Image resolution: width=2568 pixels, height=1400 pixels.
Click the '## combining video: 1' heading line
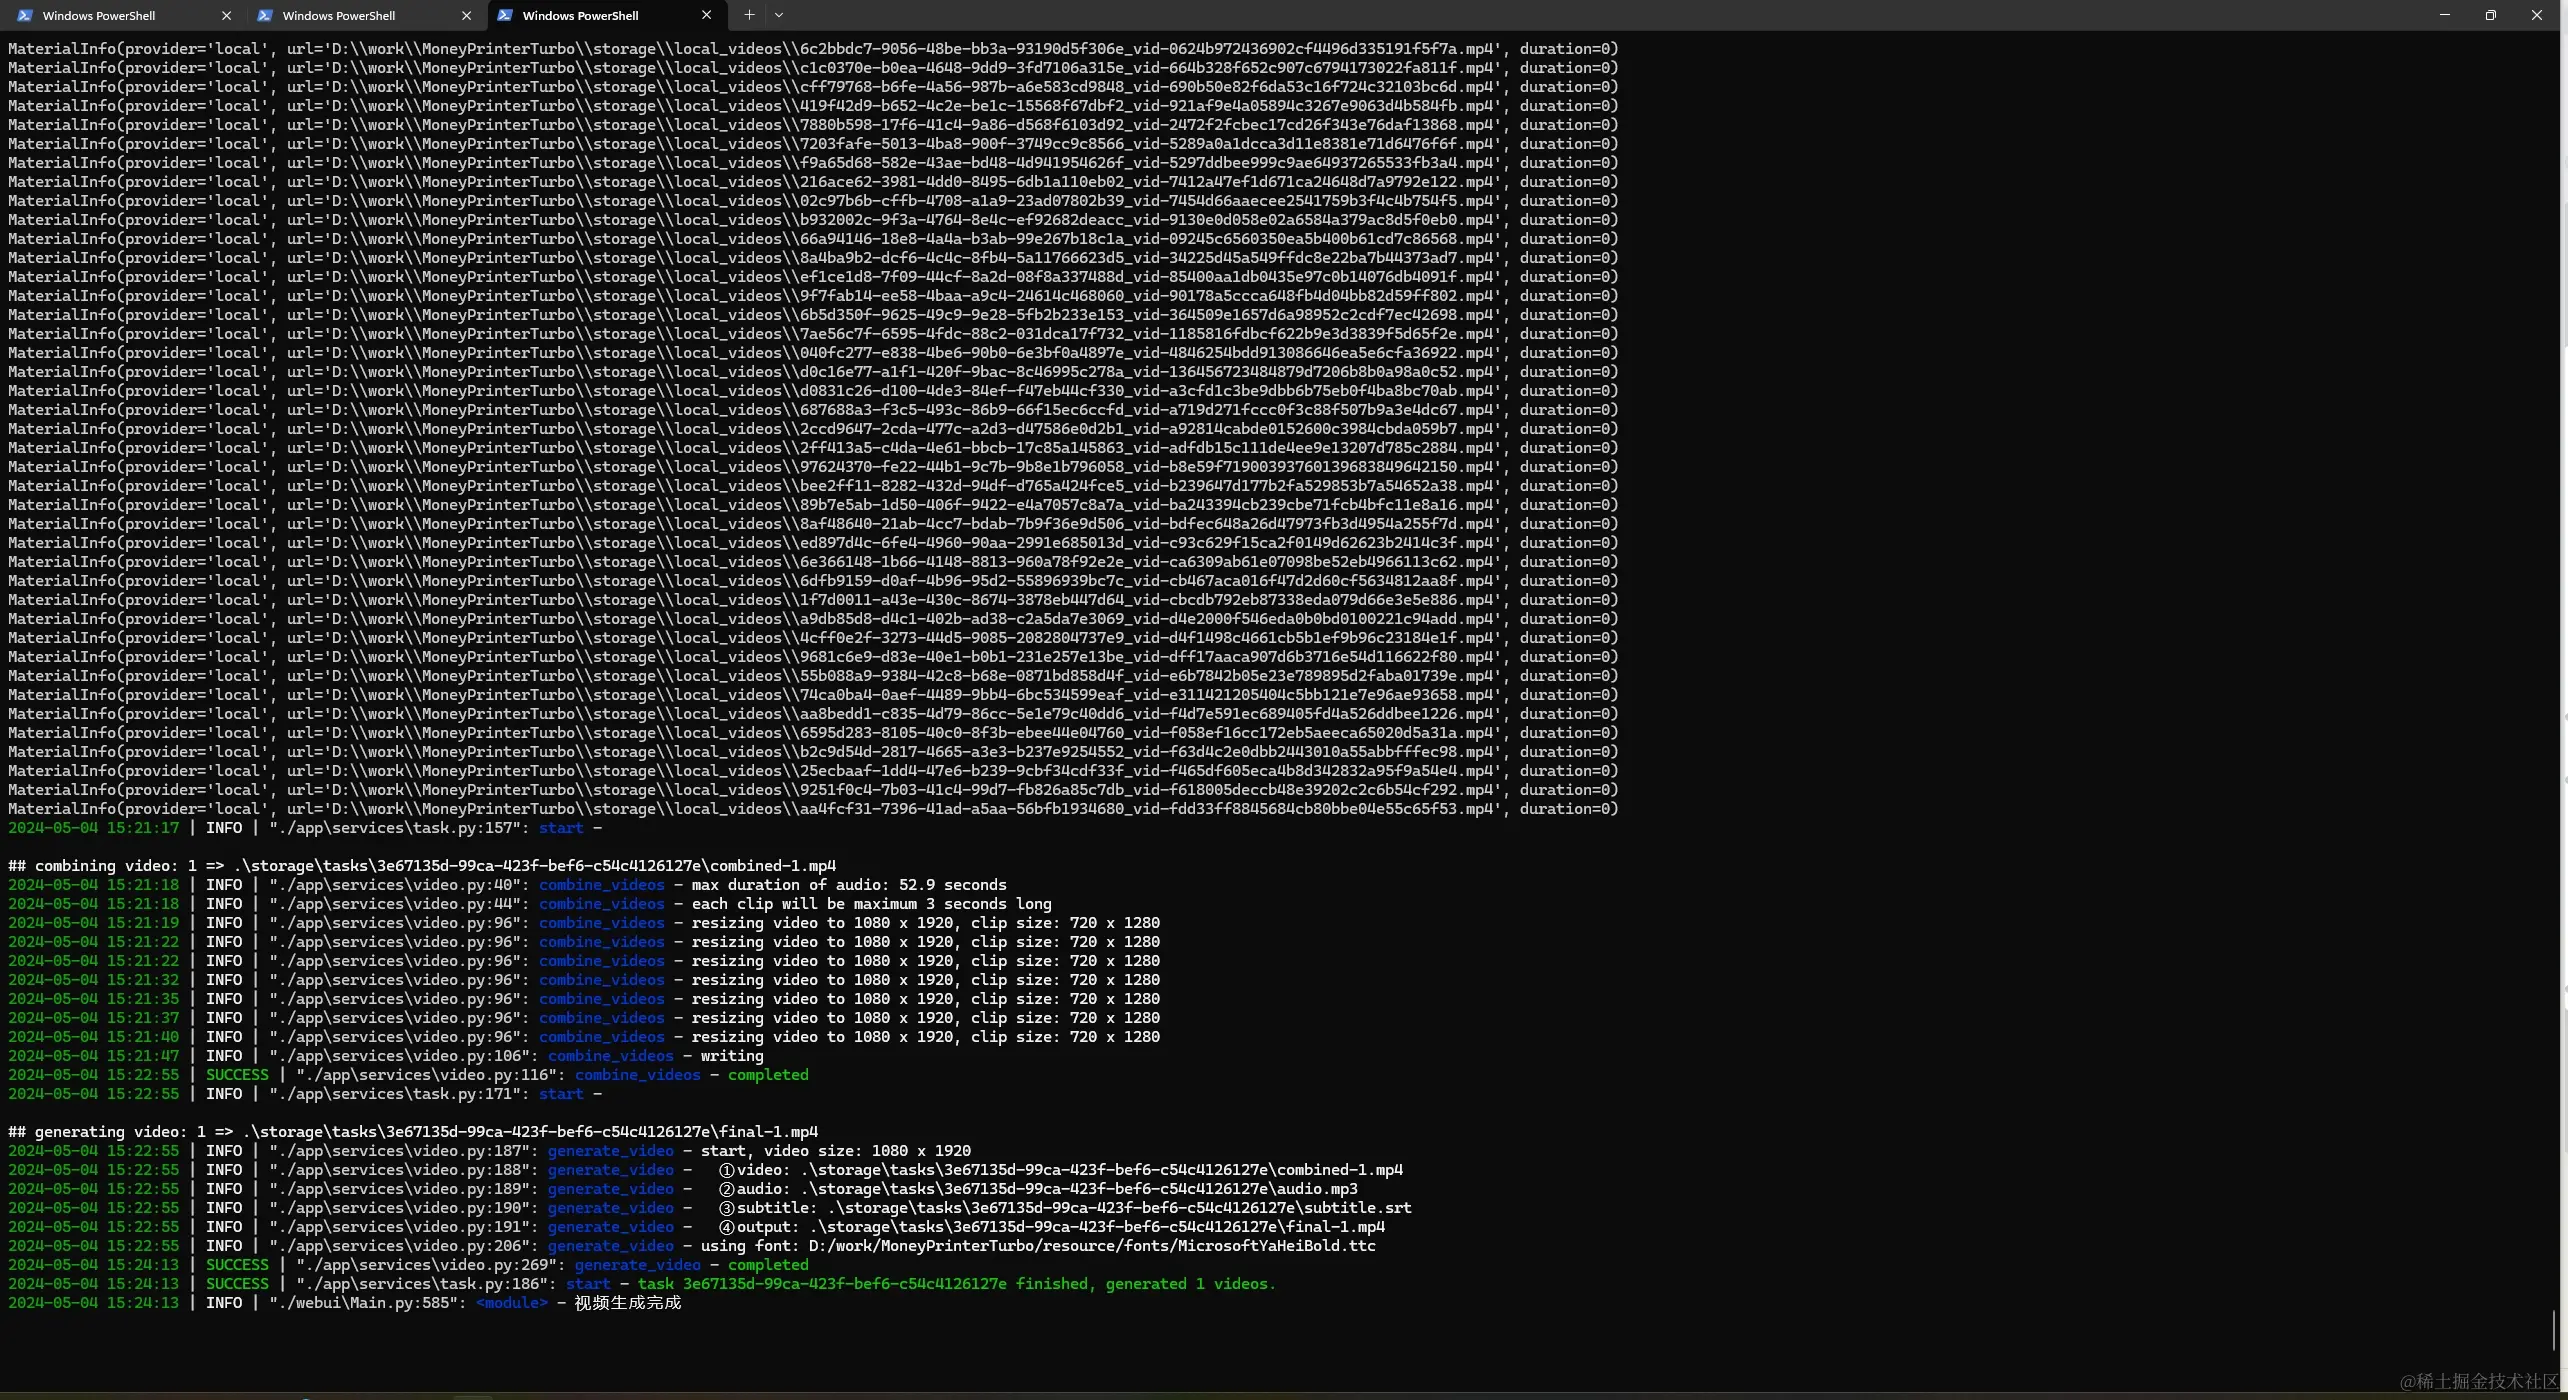[x=420, y=866]
